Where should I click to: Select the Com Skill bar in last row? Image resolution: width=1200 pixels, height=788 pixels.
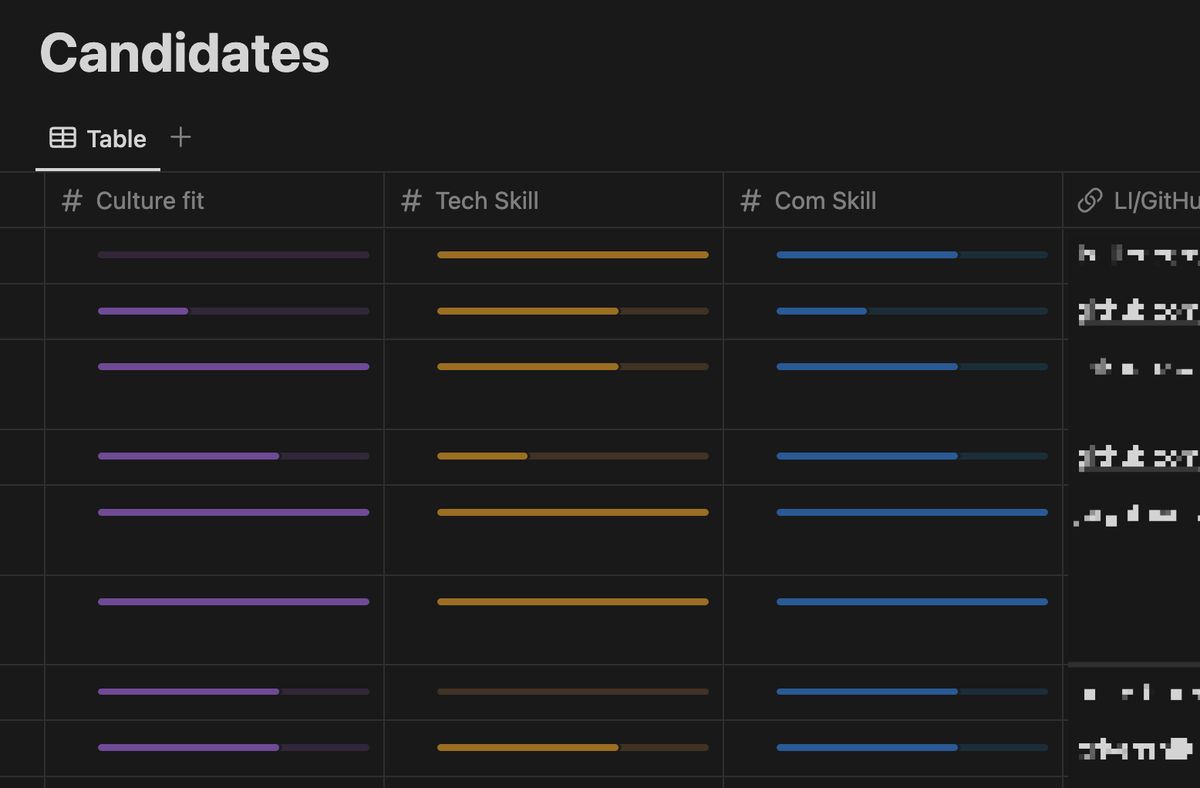(x=911, y=747)
